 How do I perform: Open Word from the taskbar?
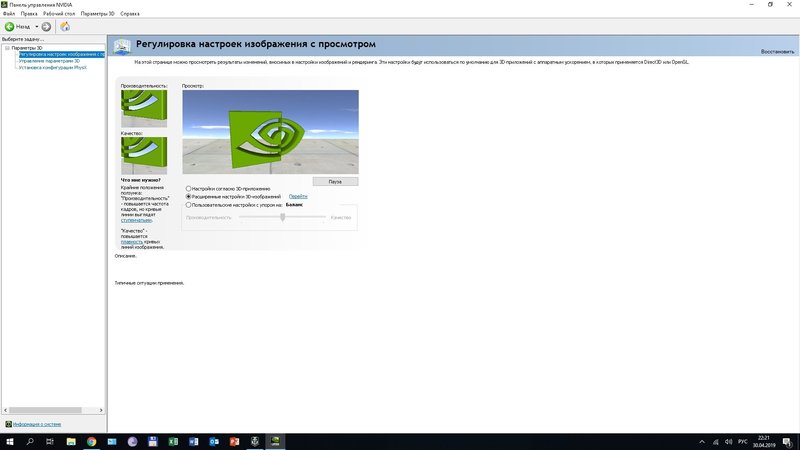(193, 442)
